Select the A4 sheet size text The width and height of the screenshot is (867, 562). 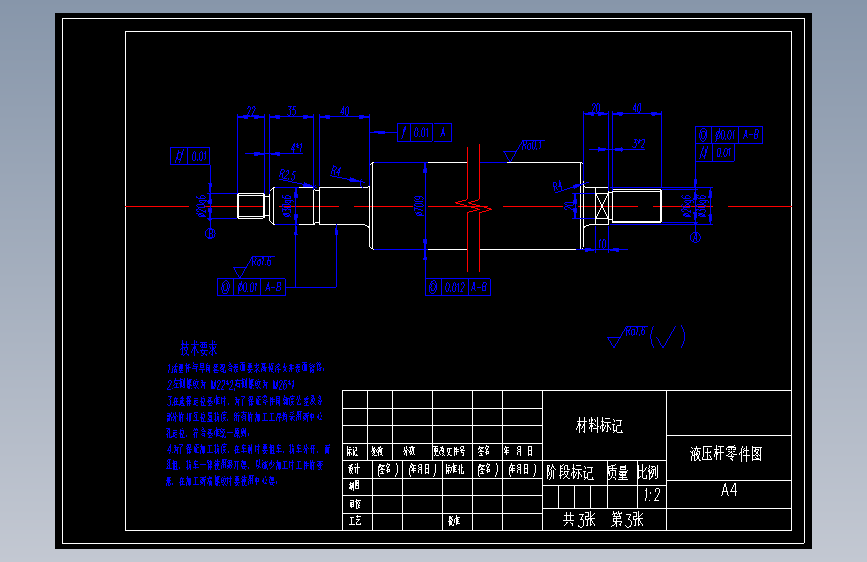pyautogui.click(x=729, y=490)
